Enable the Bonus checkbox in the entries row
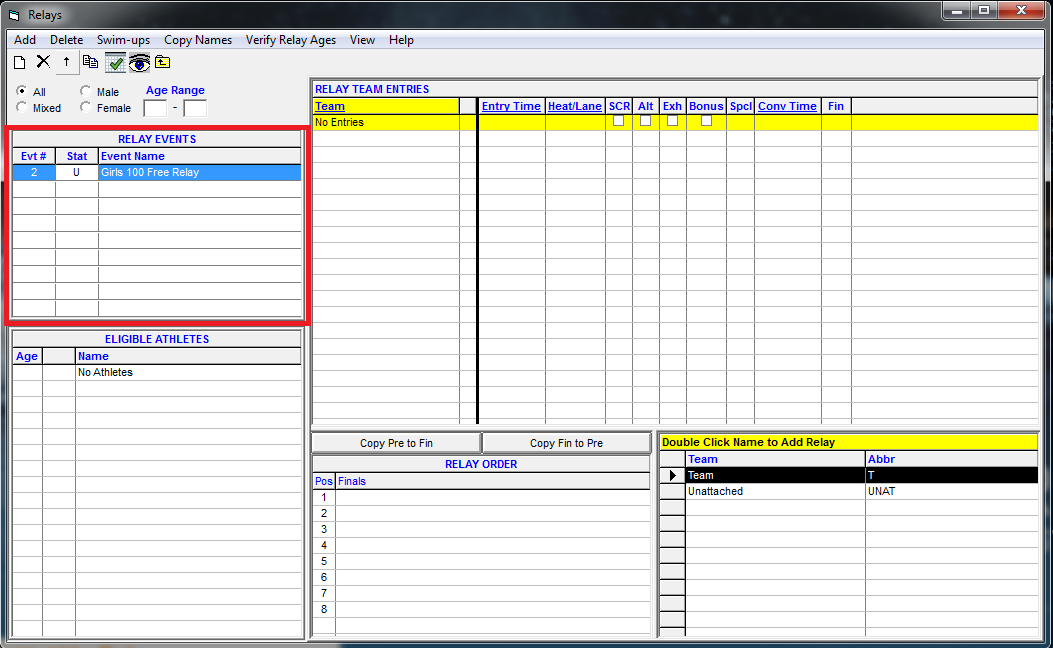 [706, 121]
